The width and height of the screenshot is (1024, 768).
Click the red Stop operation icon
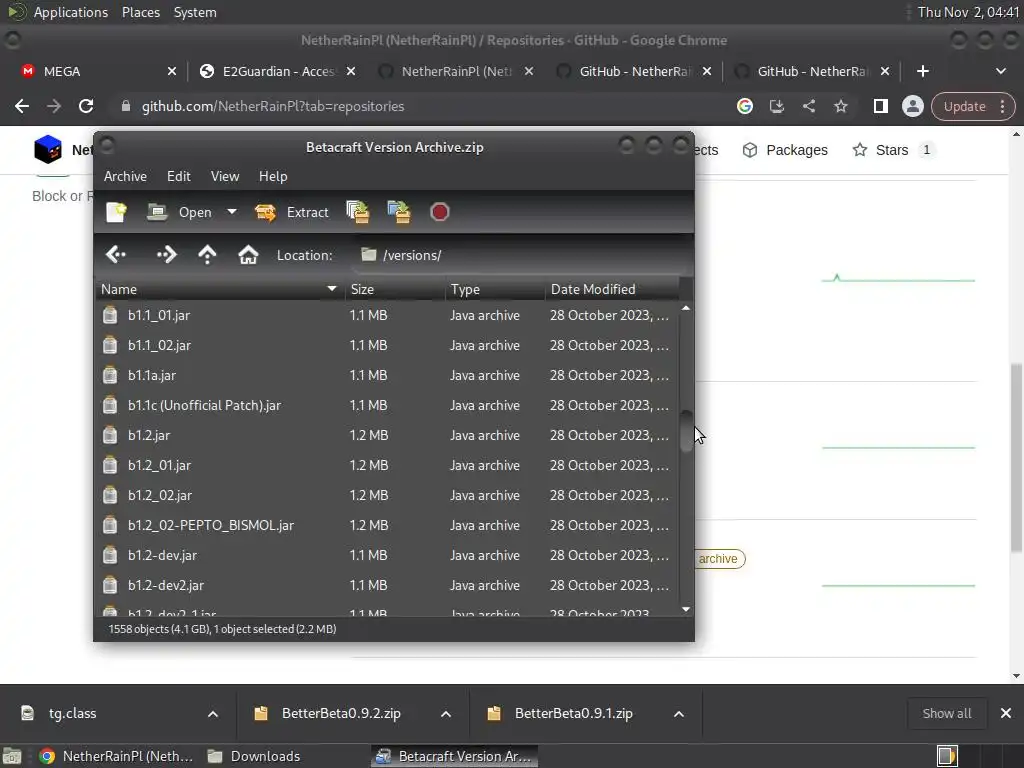(440, 212)
